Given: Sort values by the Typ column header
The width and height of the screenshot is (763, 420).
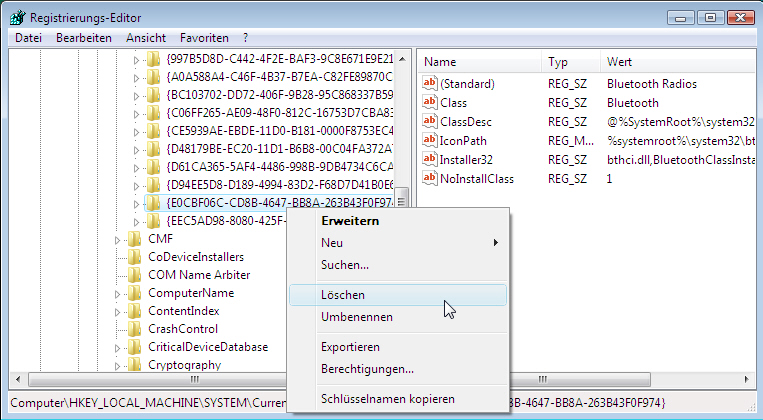Looking at the screenshot, I should (x=571, y=62).
